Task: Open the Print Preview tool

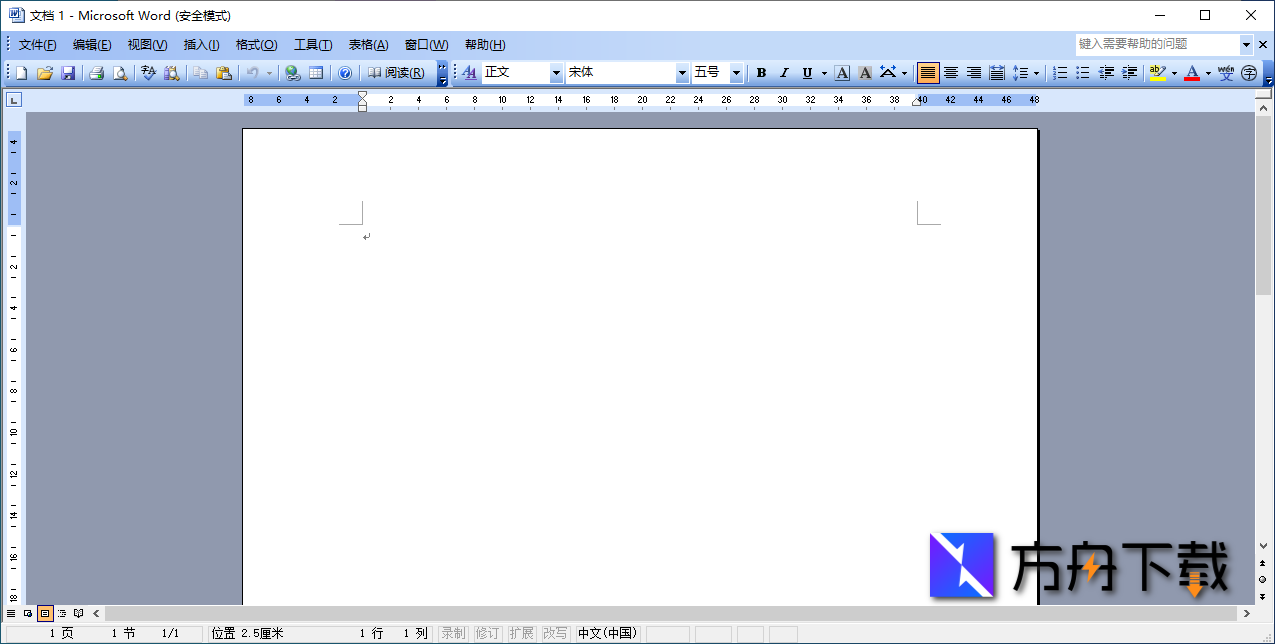Action: [120, 72]
